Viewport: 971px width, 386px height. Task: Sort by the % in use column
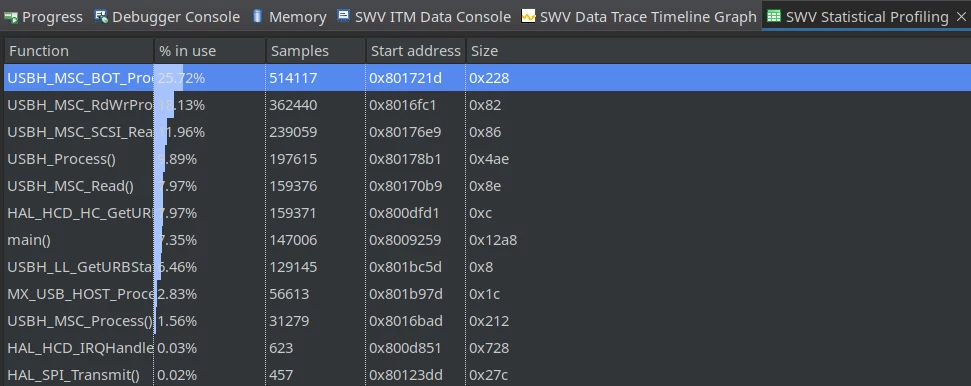click(211, 51)
